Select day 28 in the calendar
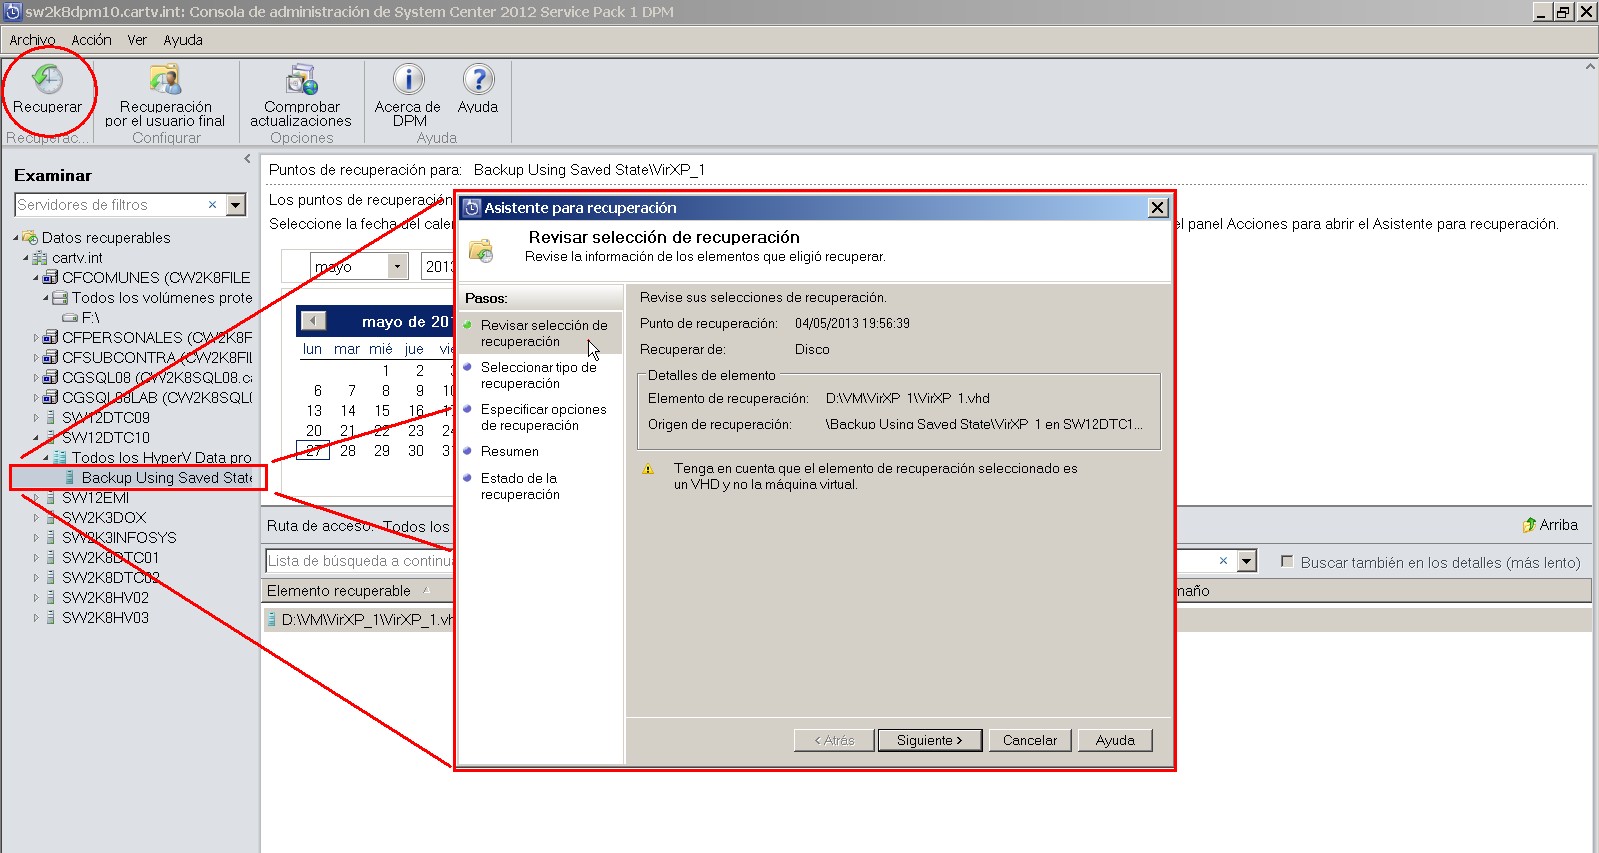1599x853 pixels. [348, 451]
